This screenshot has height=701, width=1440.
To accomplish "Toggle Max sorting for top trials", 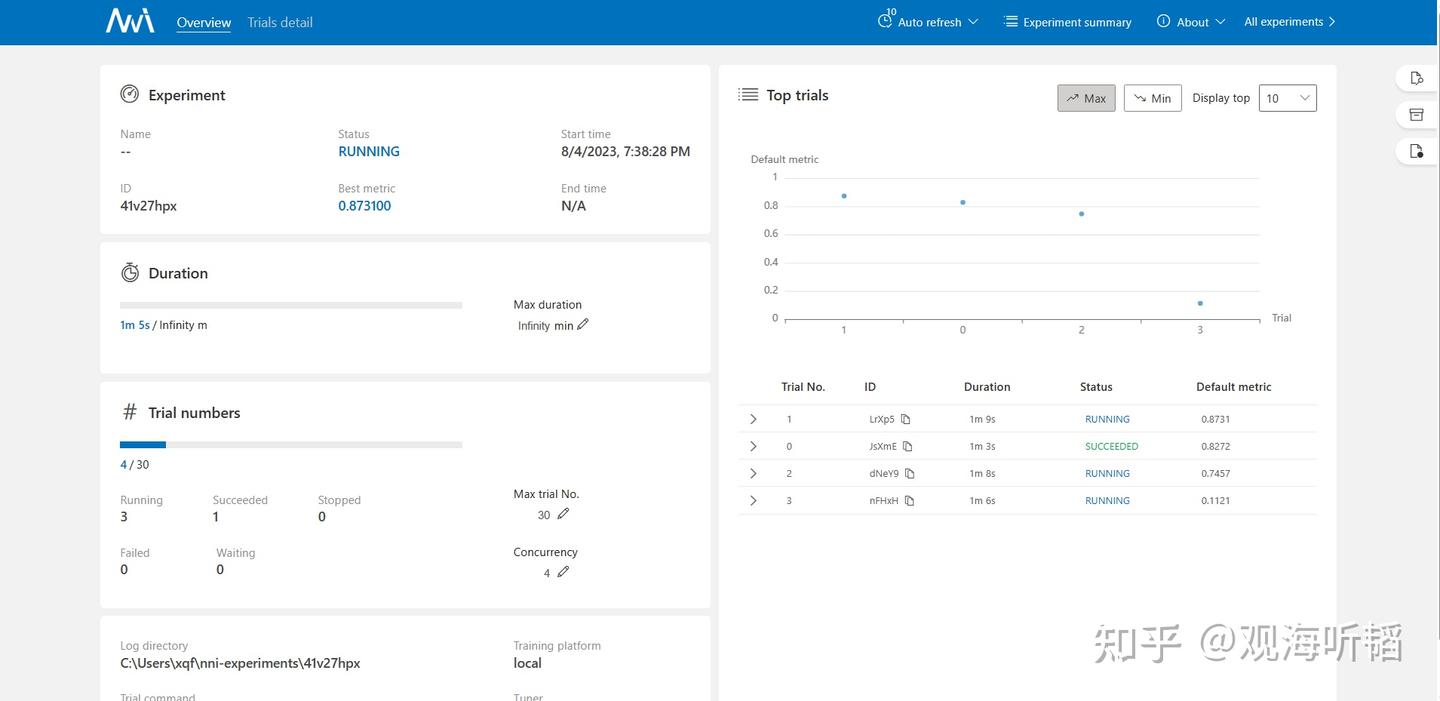I will click(1086, 98).
